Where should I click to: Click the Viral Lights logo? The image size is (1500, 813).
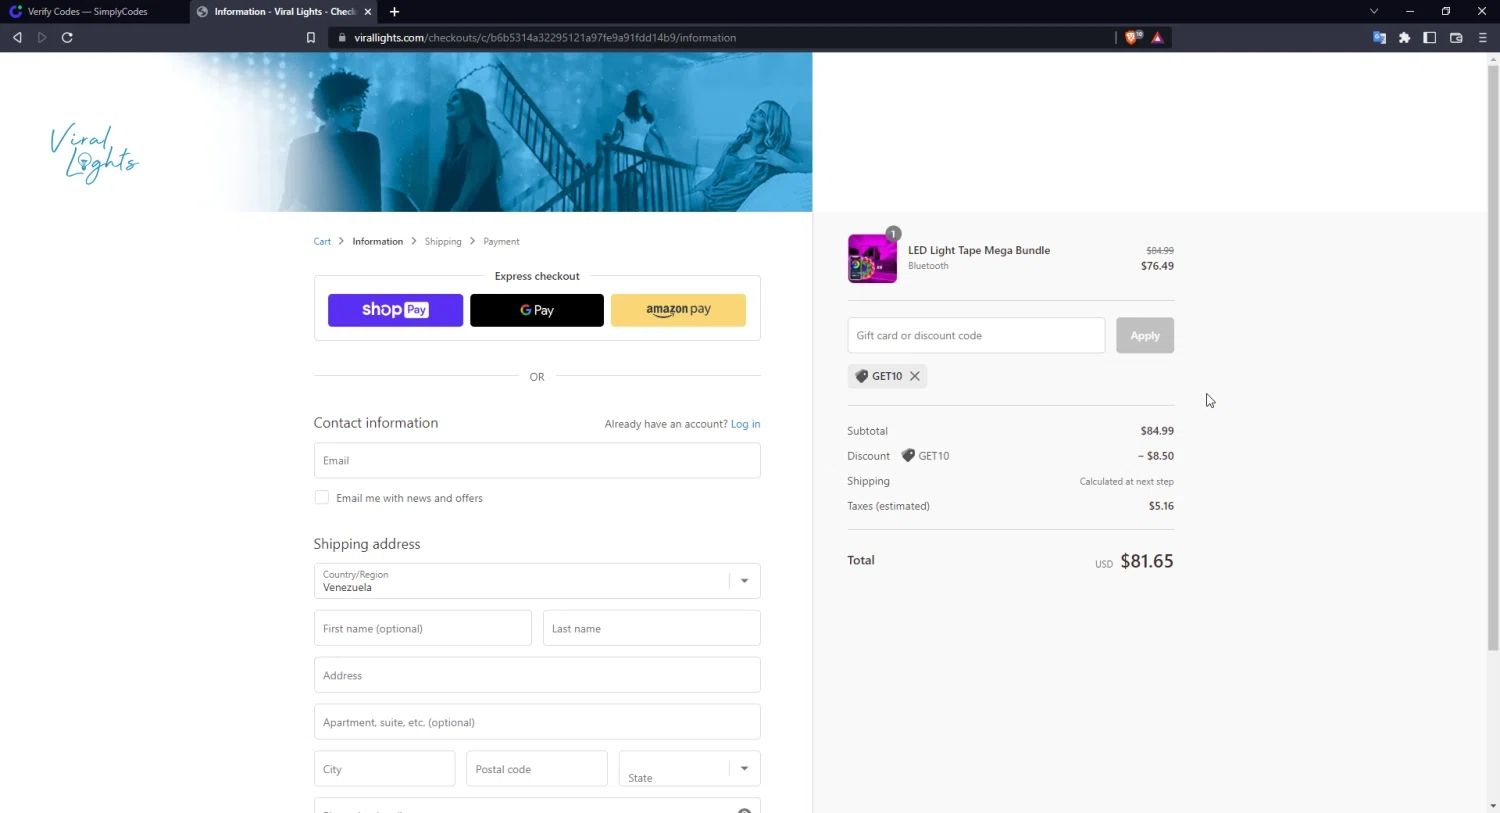(94, 153)
